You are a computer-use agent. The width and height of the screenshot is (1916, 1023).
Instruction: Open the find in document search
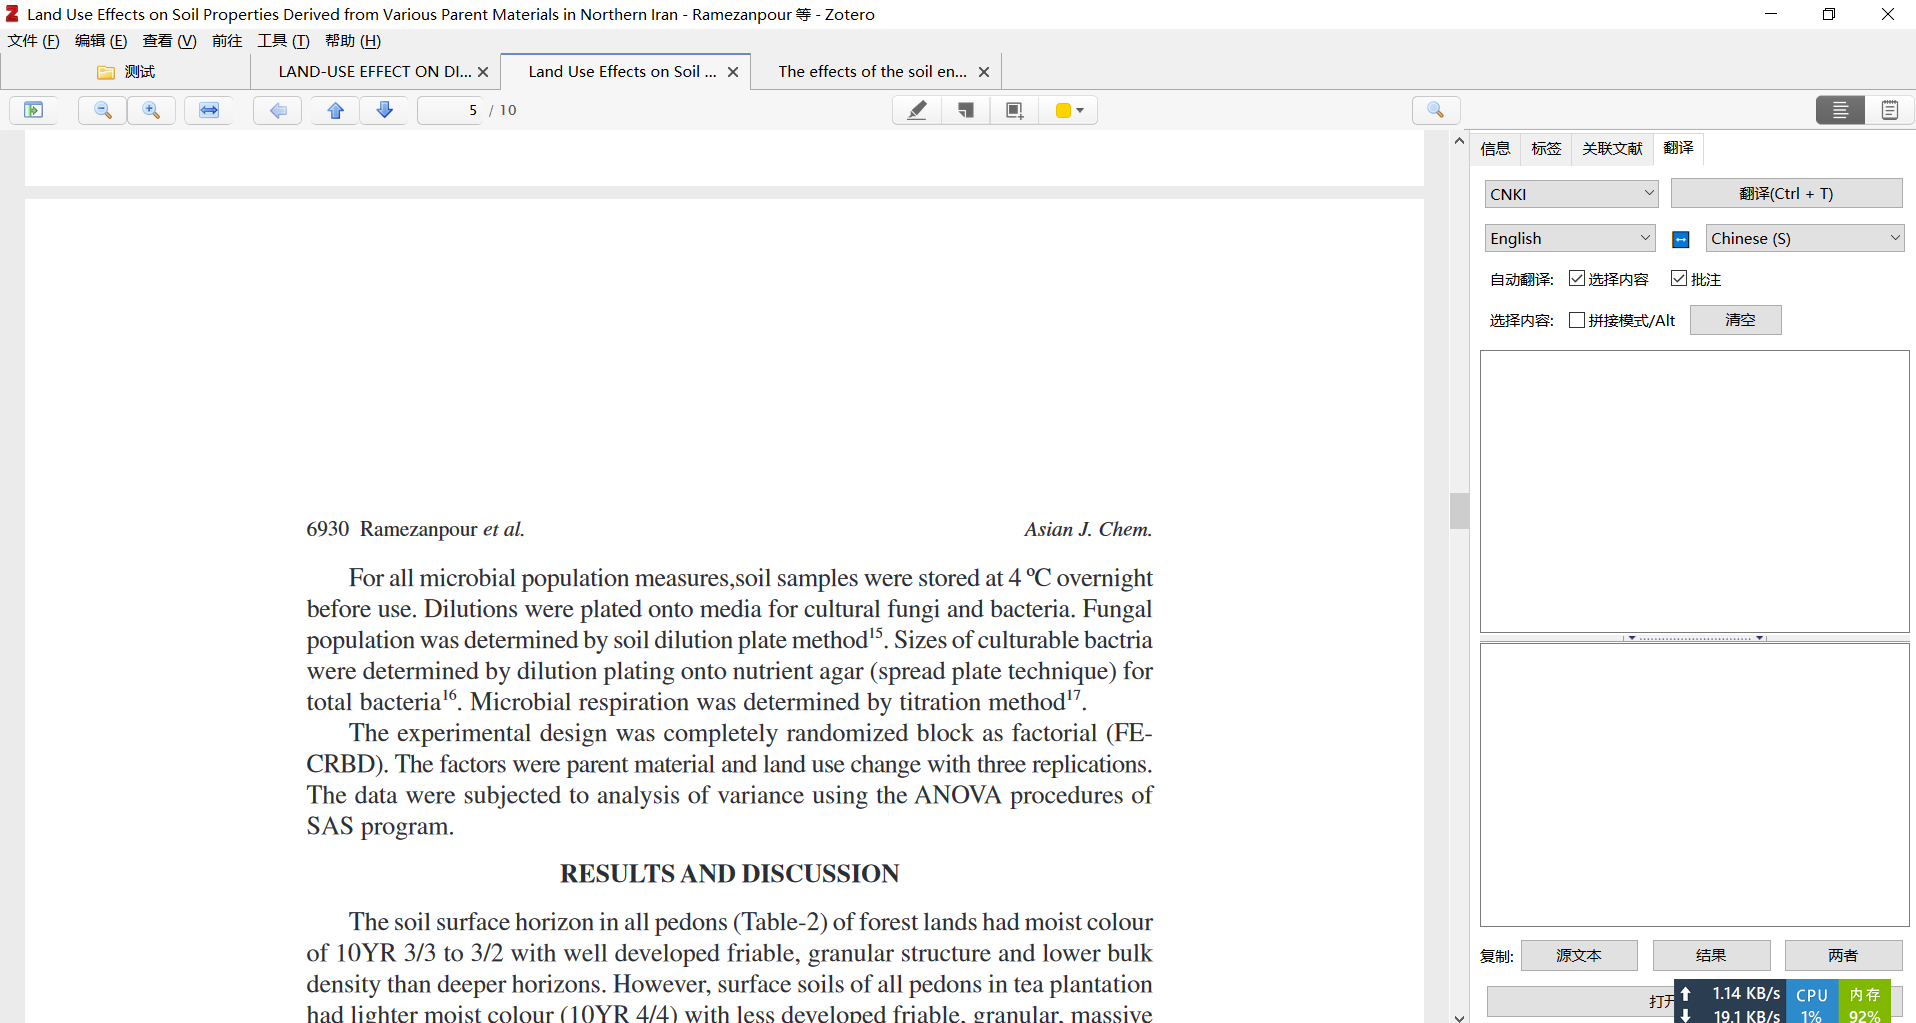click(1436, 110)
